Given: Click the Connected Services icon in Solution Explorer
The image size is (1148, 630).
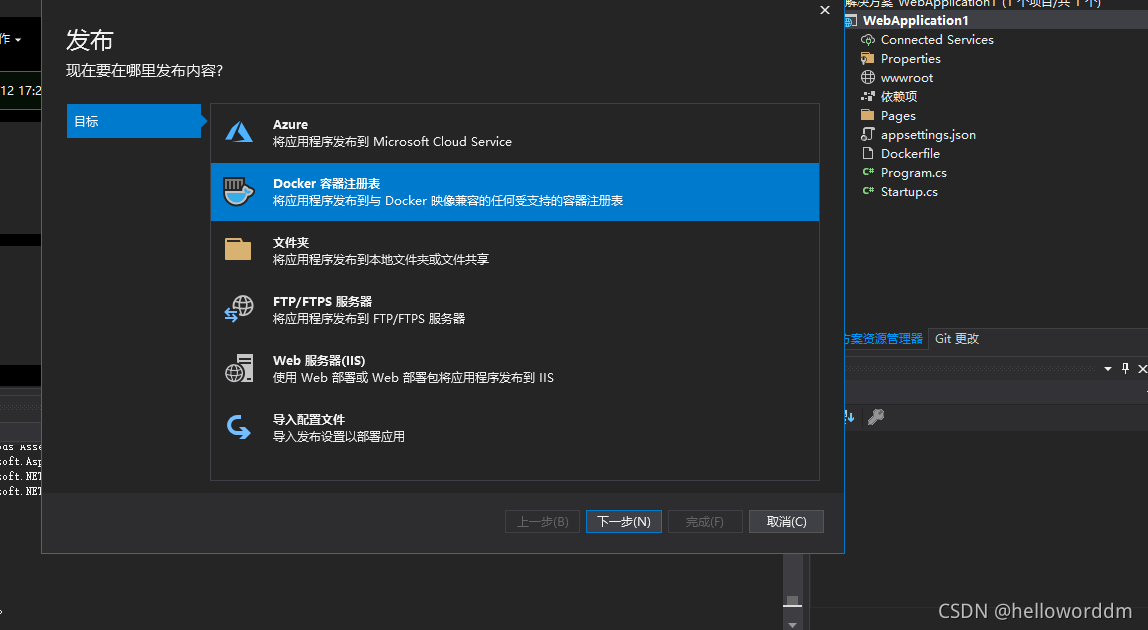Looking at the screenshot, I should click(868, 40).
